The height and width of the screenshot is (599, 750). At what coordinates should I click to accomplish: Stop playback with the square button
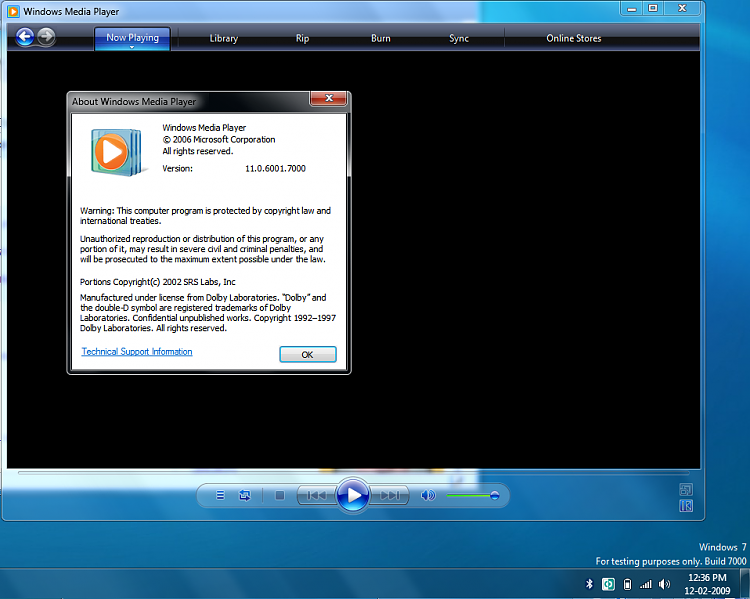(x=280, y=495)
